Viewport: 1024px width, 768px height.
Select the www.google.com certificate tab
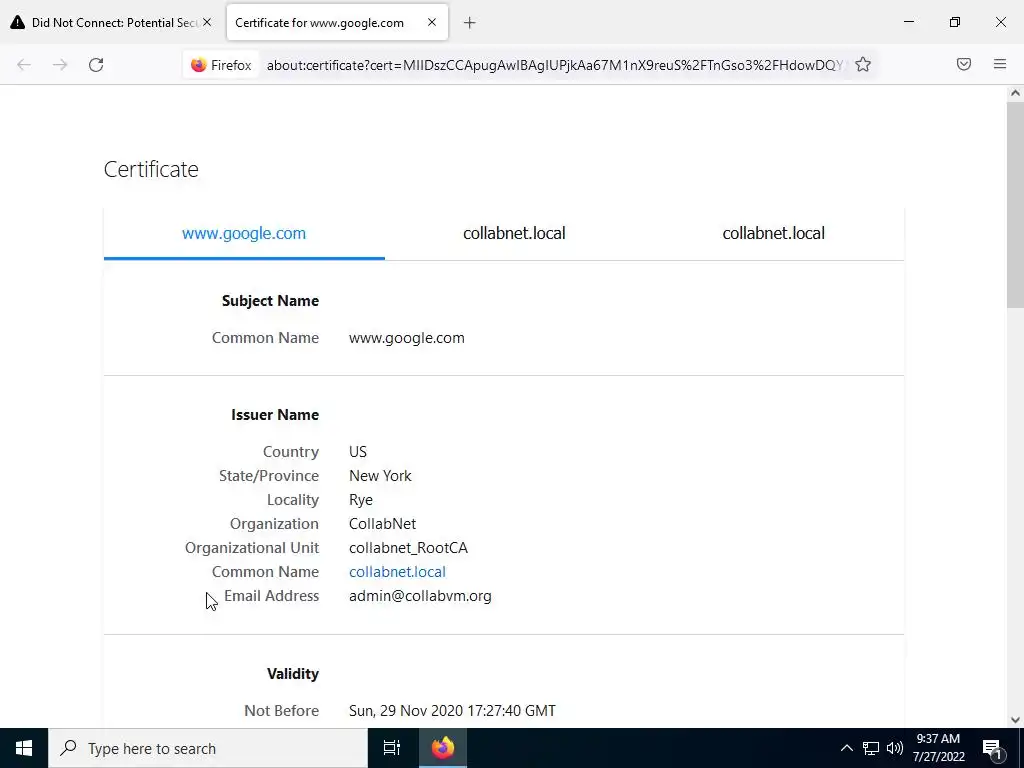(244, 233)
